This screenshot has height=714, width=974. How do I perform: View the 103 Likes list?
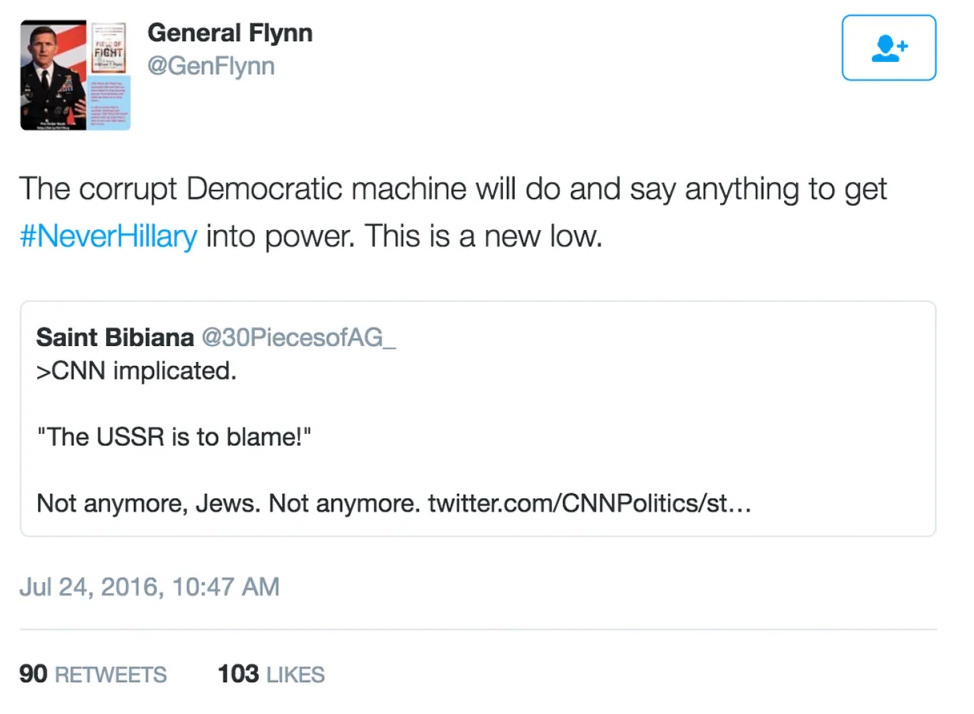pyautogui.click(x=271, y=674)
